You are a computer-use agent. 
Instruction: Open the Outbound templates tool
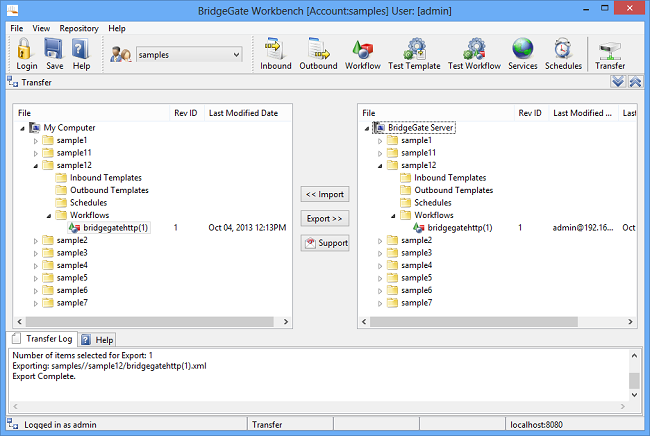pos(318,50)
